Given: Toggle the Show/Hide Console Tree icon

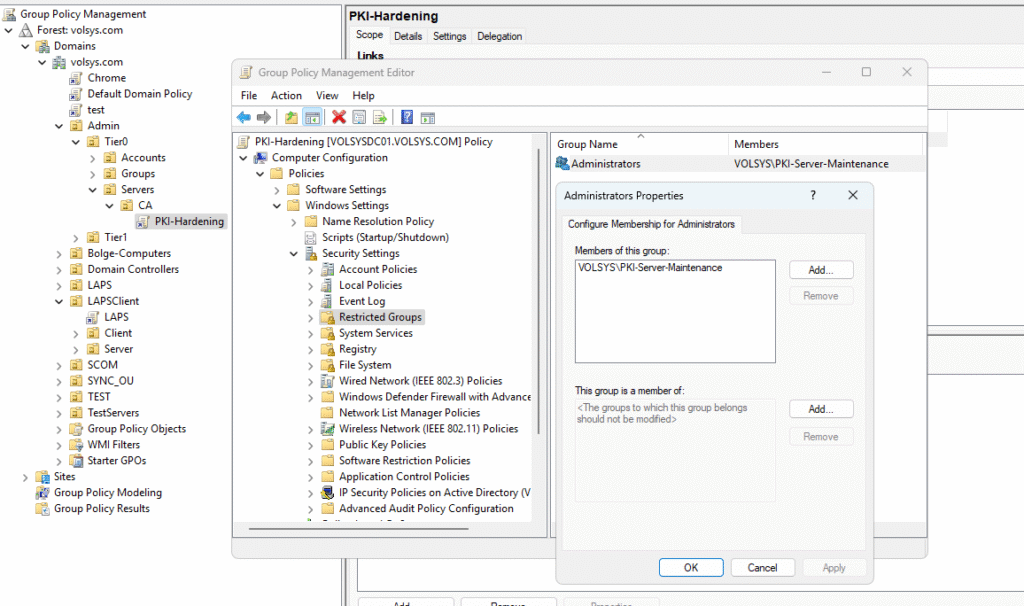Looking at the screenshot, I should pyautogui.click(x=312, y=117).
